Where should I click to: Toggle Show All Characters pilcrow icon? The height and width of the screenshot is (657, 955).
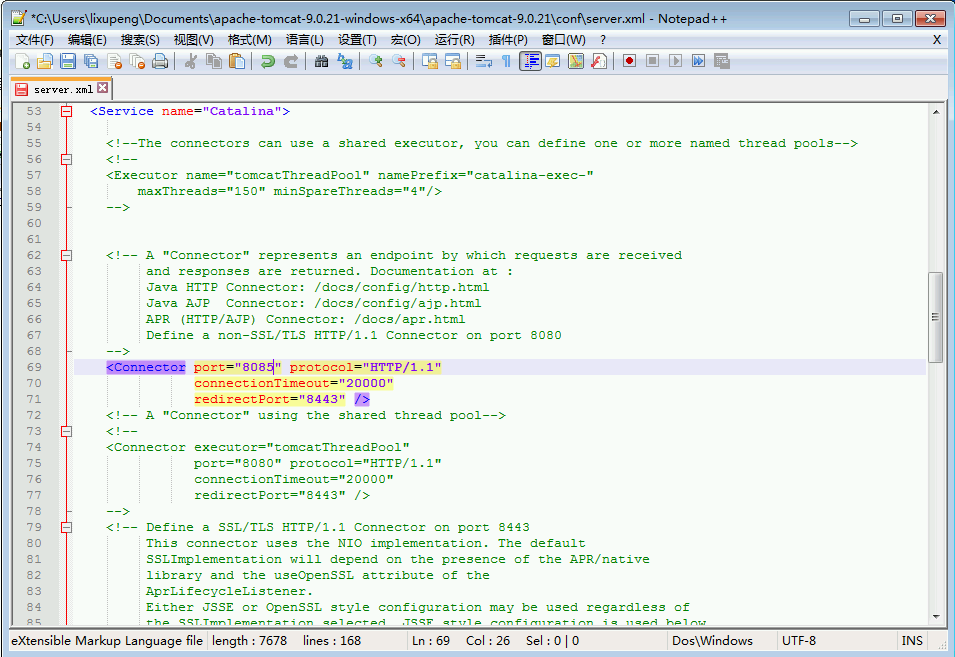point(507,61)
